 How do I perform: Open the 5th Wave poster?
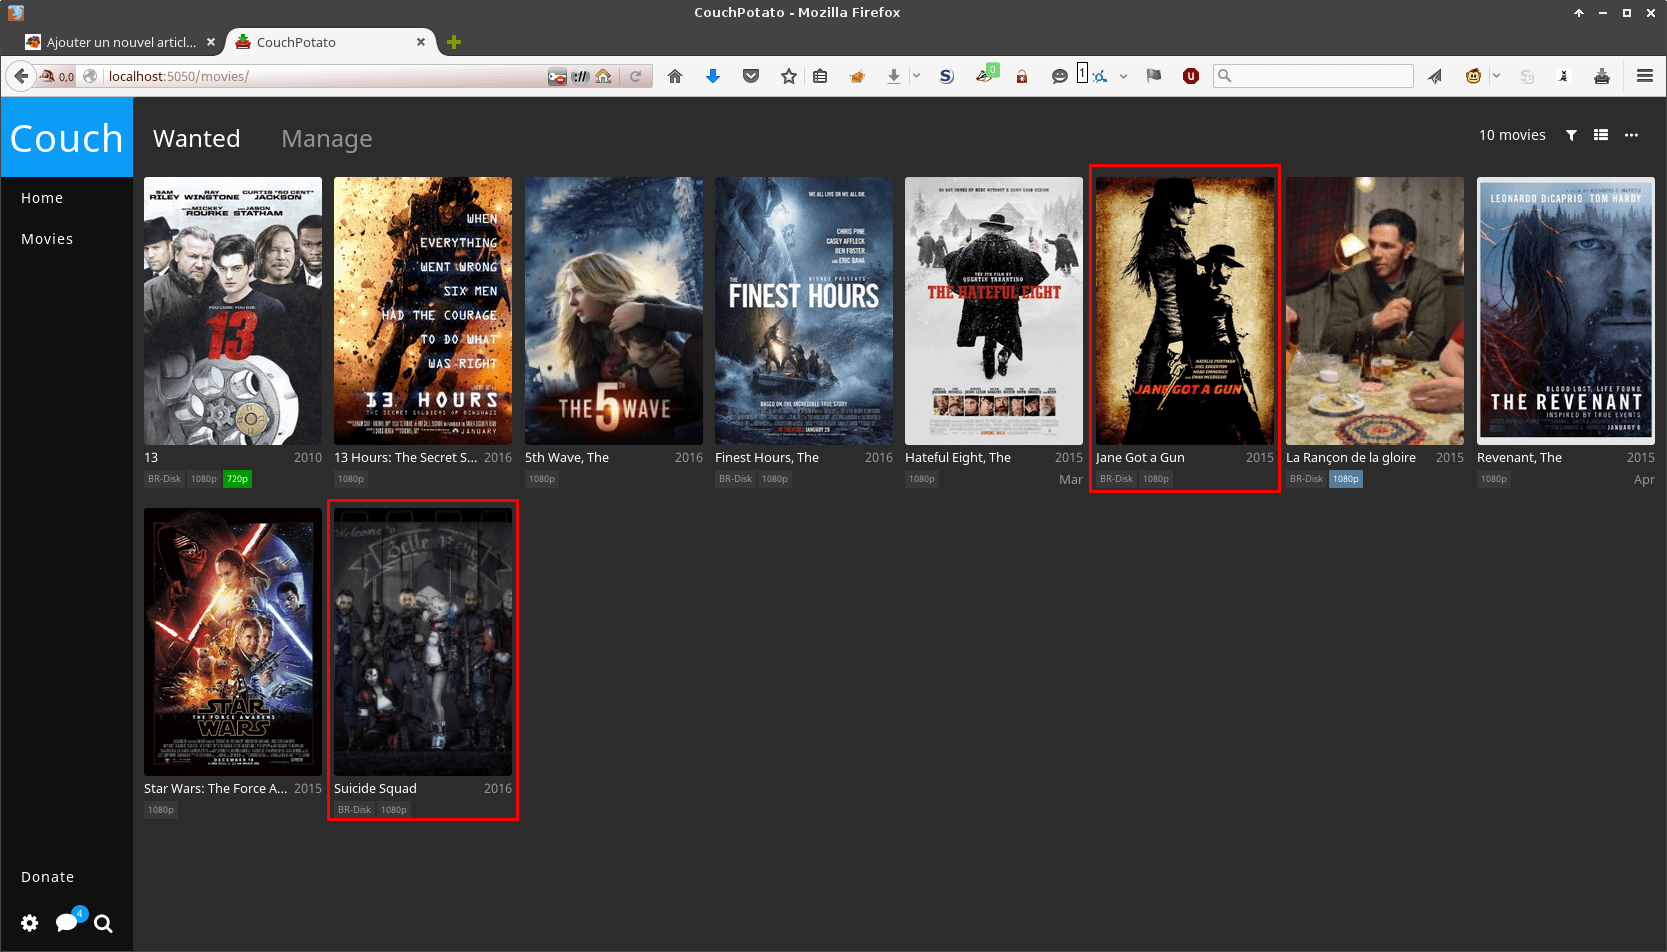point(614,311)
